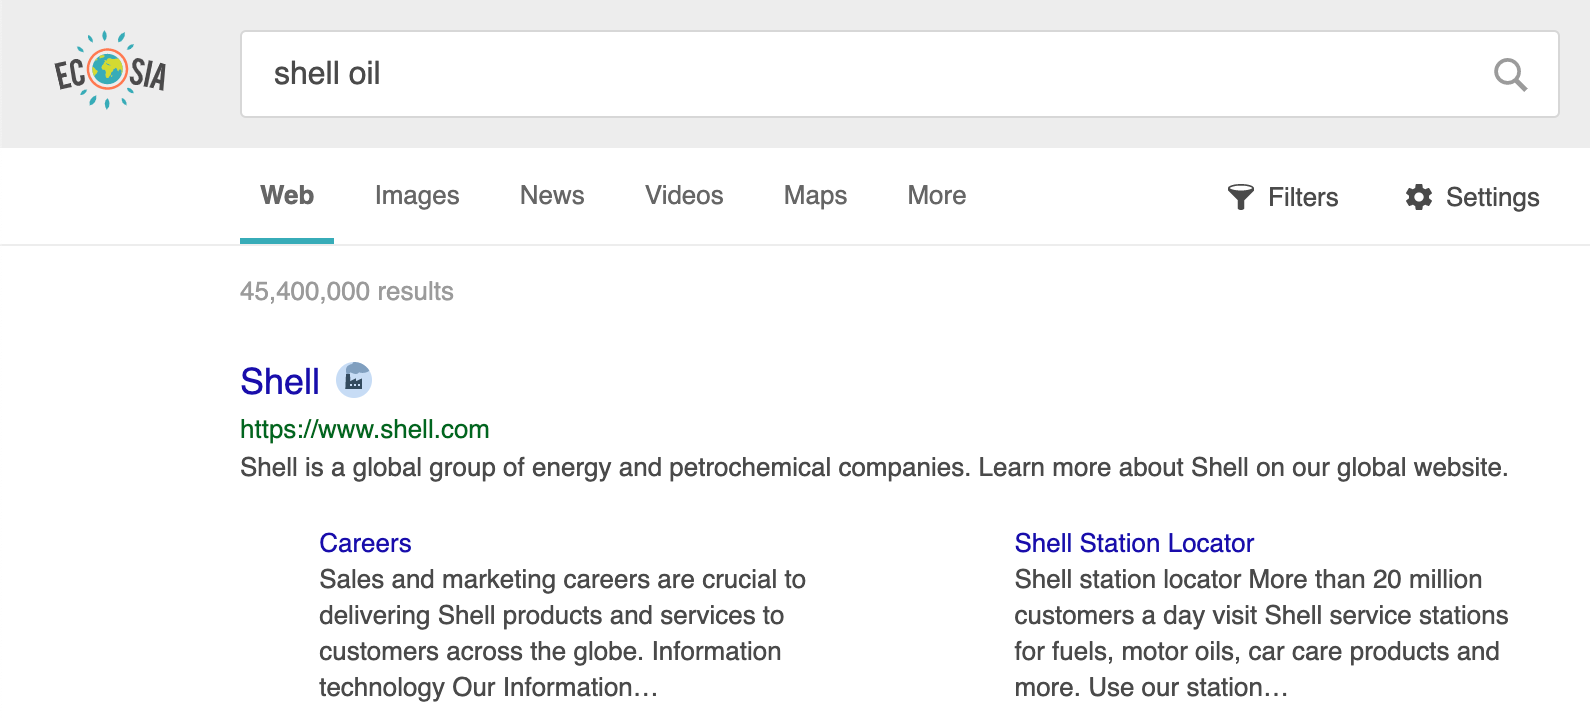Click the Ecosia logo
This screenshot has width=1590, height=720.
[110, 70]
